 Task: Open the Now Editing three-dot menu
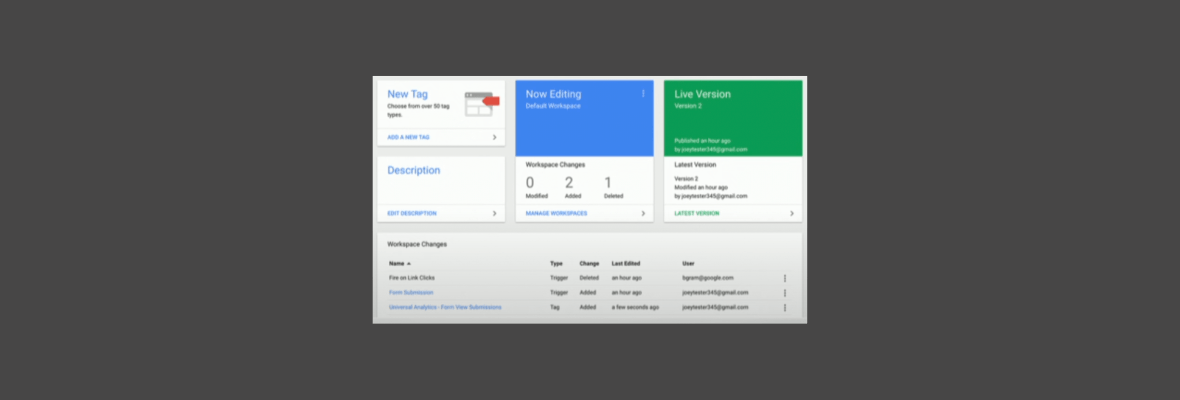pyautogui.click(x=643, y=94)
